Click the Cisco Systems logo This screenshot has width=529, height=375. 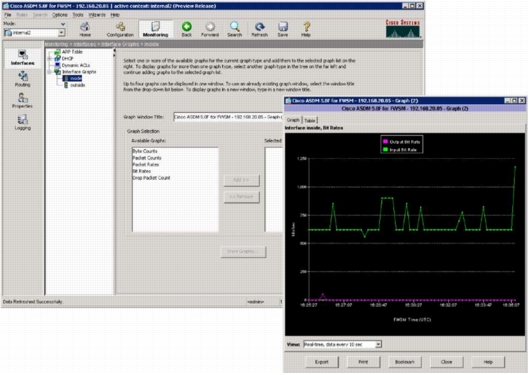(x=403, y=28)
